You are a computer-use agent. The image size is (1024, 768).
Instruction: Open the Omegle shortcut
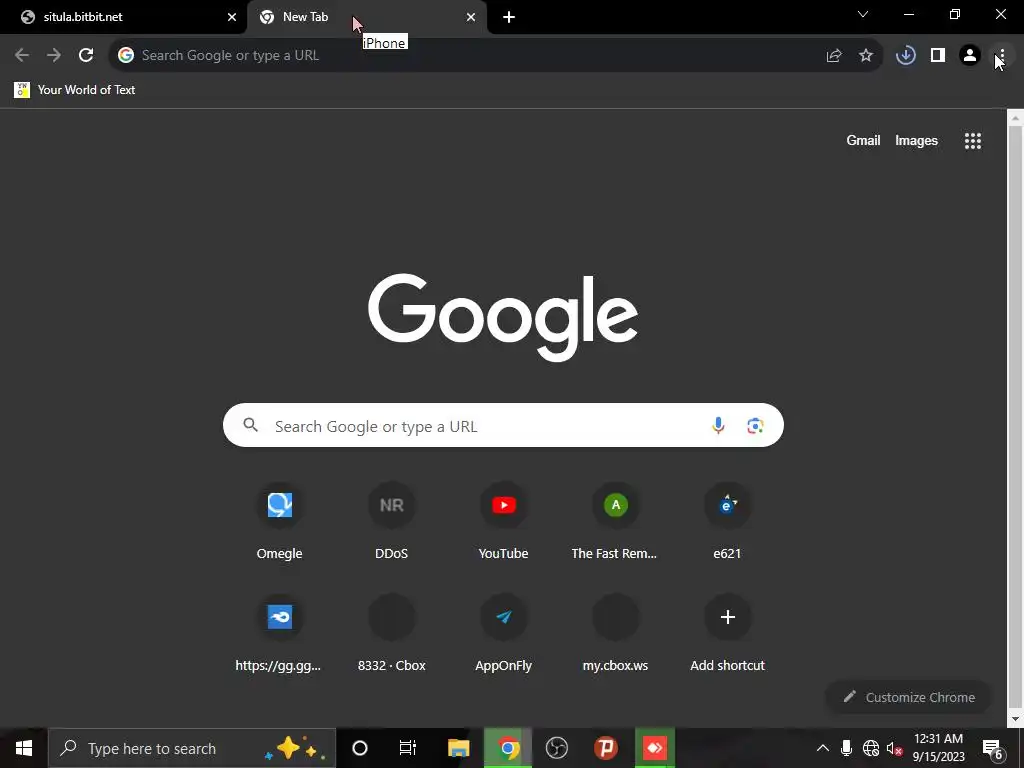tap(280, 522)
